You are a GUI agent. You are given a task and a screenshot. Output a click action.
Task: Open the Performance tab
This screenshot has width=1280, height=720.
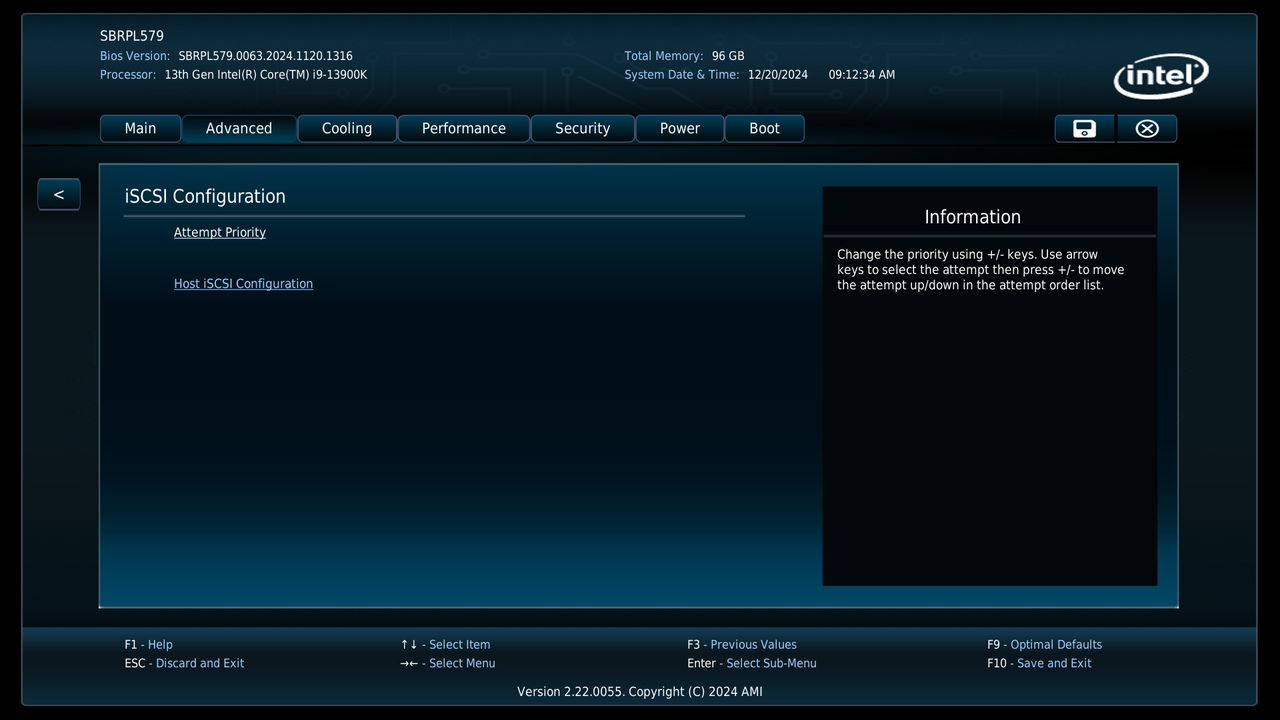coord(464,128)
